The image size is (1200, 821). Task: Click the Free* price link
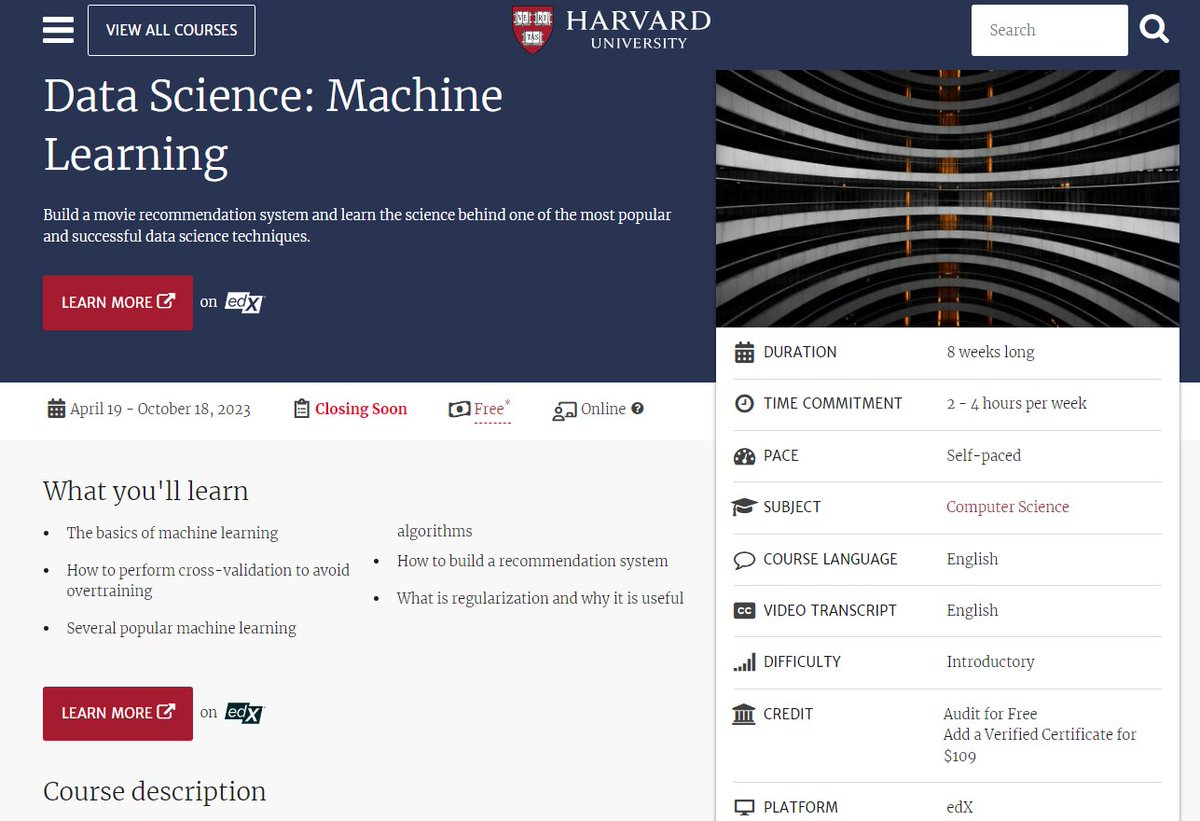tap(492, 409)
